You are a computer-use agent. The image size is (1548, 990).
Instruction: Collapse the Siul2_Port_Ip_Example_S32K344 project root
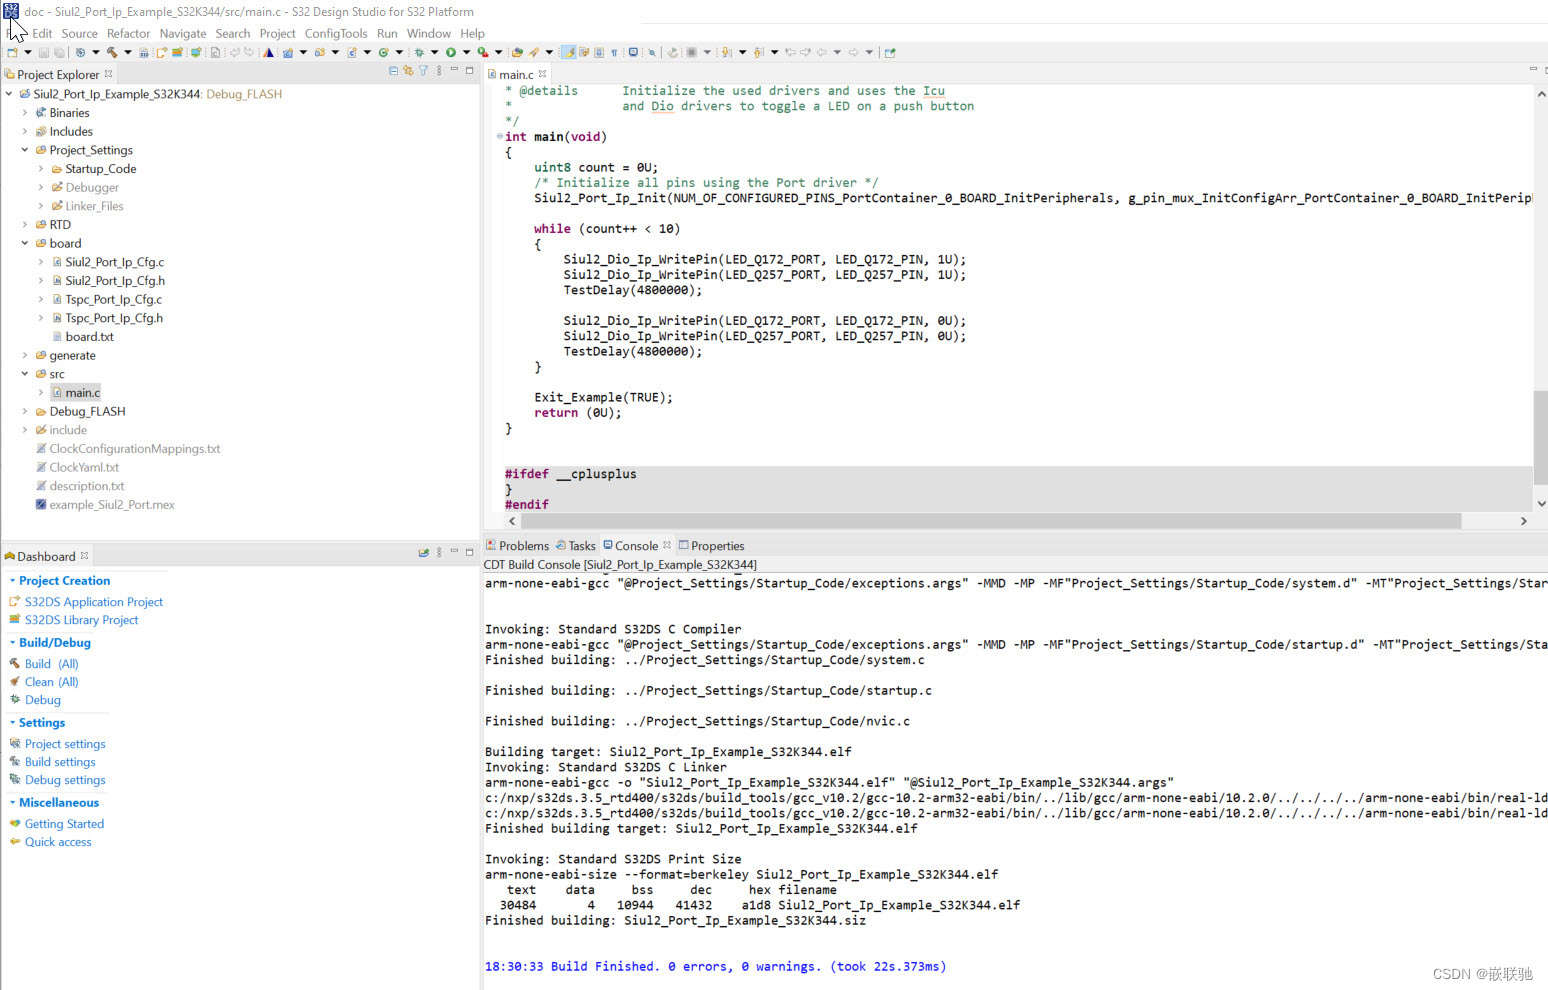pos(9,94)
